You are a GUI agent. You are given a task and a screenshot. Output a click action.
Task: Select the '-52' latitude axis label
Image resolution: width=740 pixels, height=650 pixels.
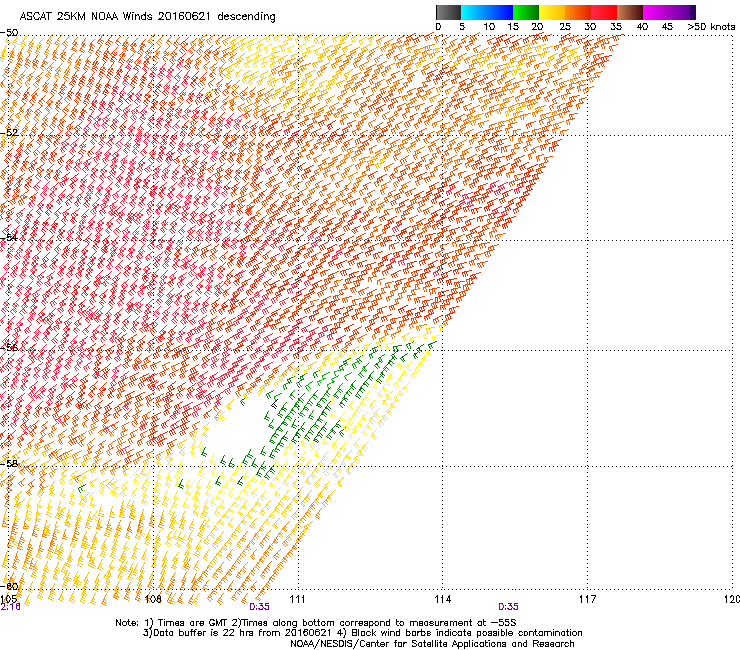click(9, 133)
